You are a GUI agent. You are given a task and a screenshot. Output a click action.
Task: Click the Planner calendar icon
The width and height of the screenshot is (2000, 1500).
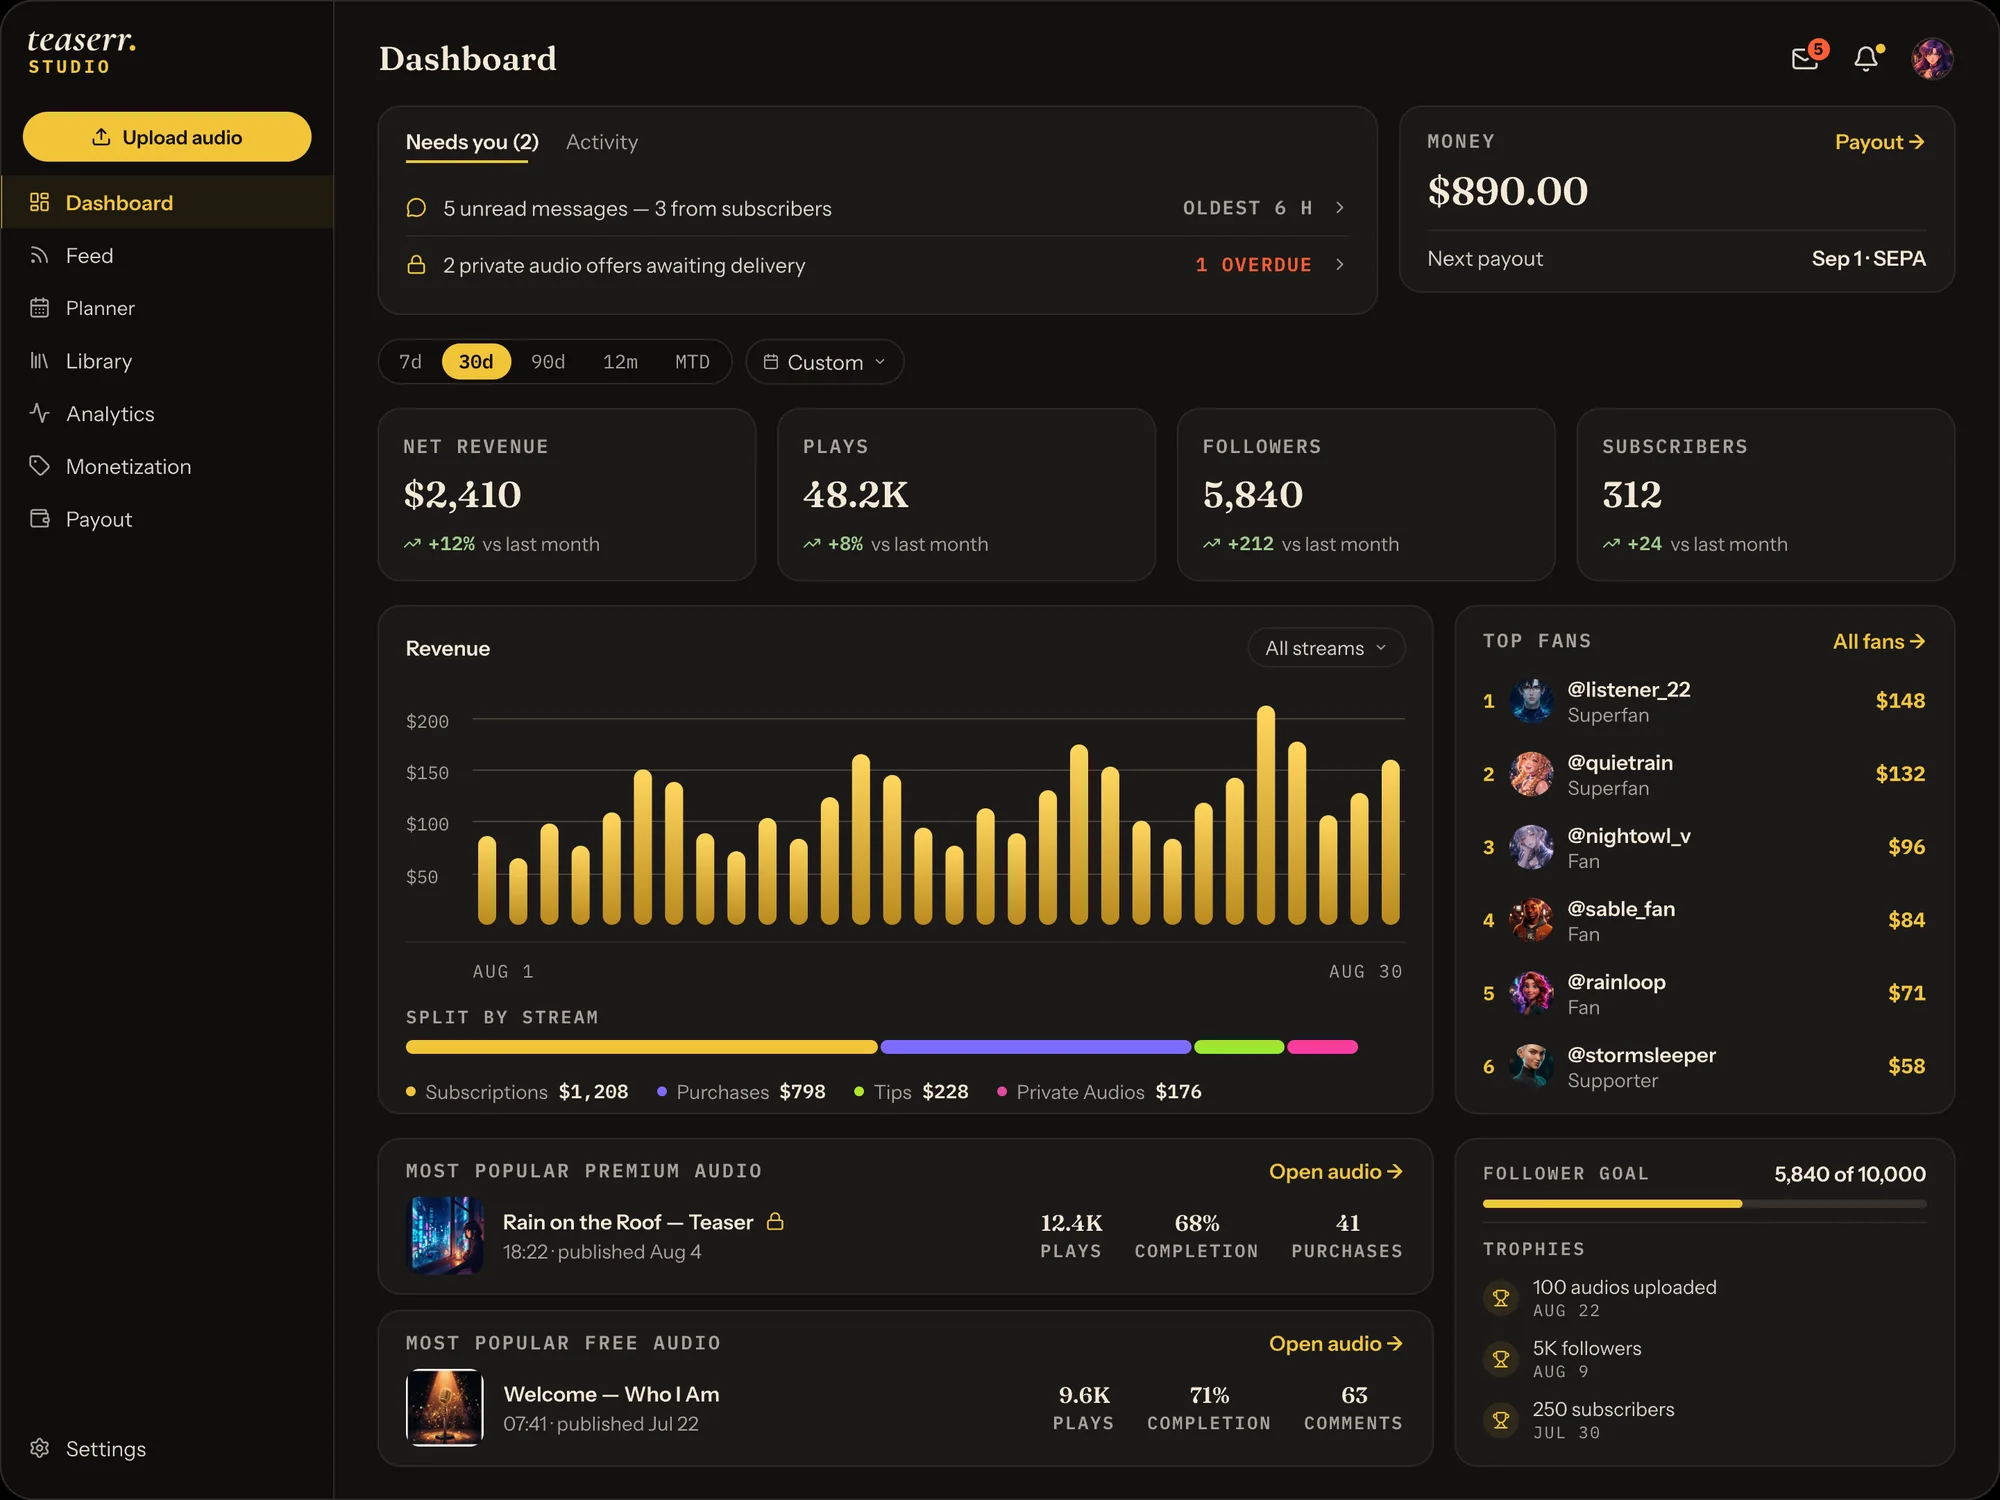39,308
